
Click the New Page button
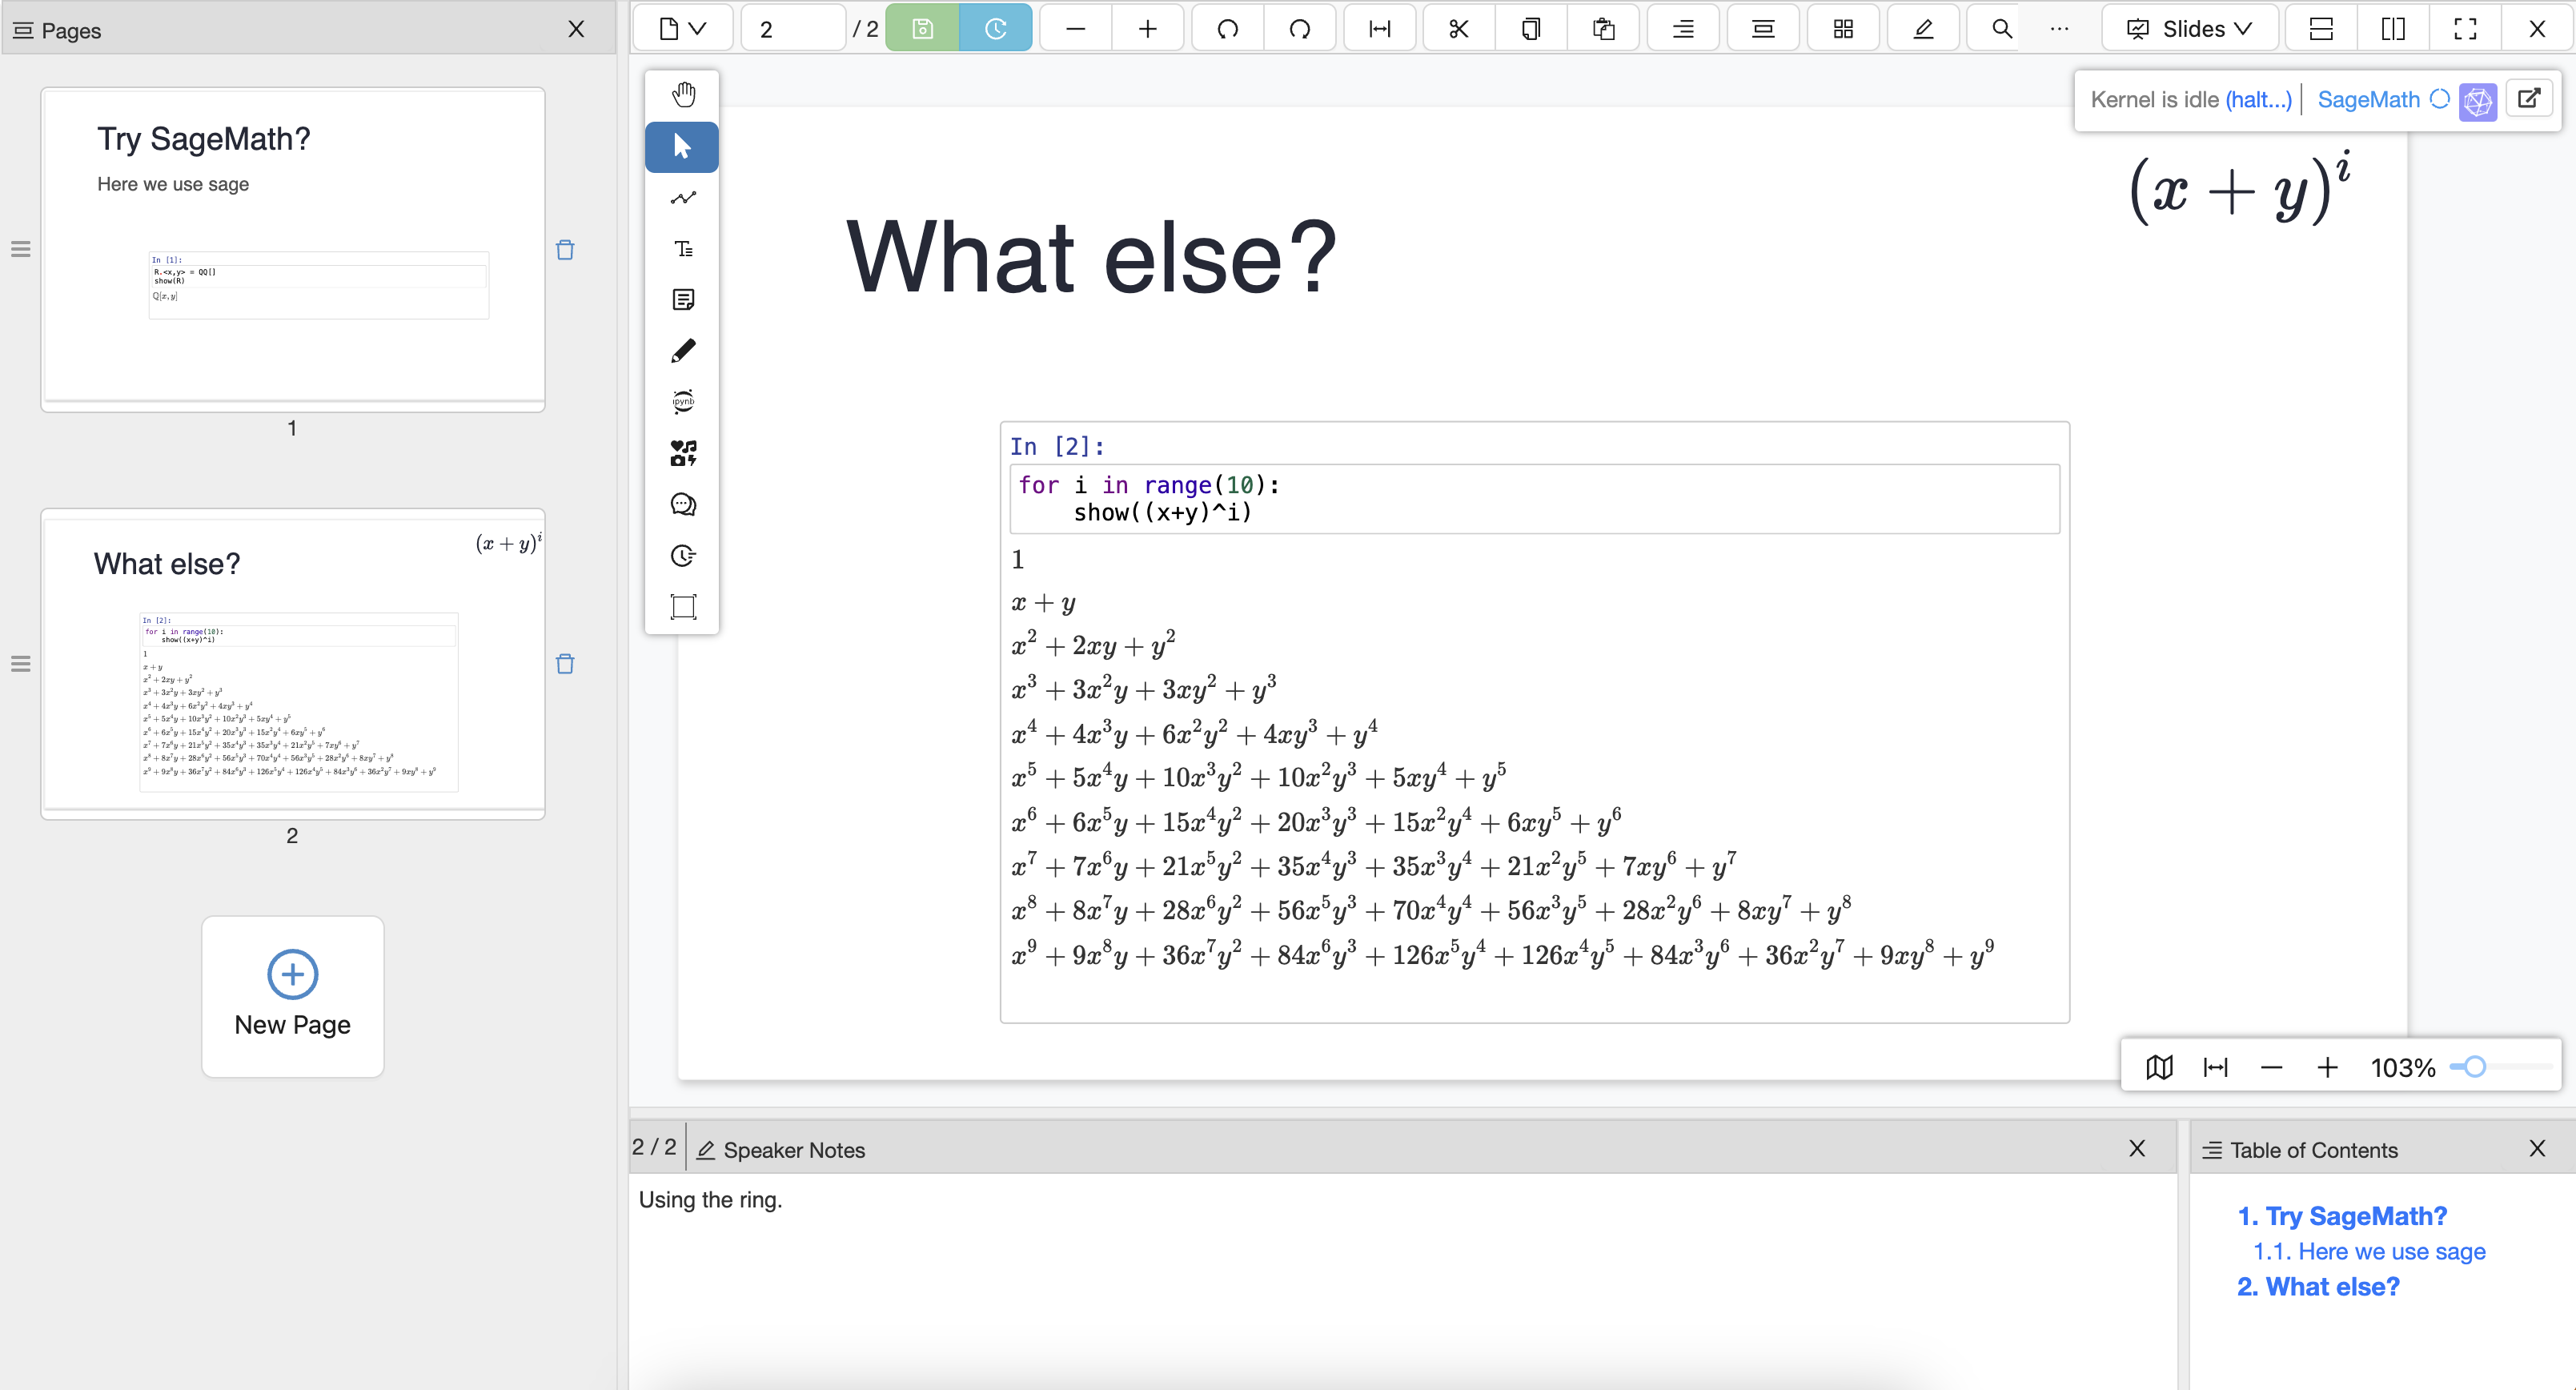292,995
